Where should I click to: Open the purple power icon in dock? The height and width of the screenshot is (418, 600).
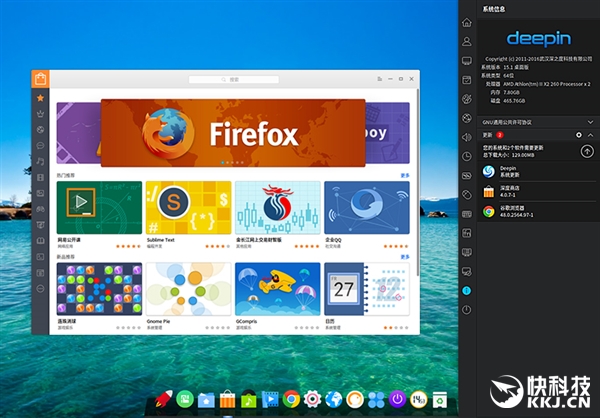(398, 399)
